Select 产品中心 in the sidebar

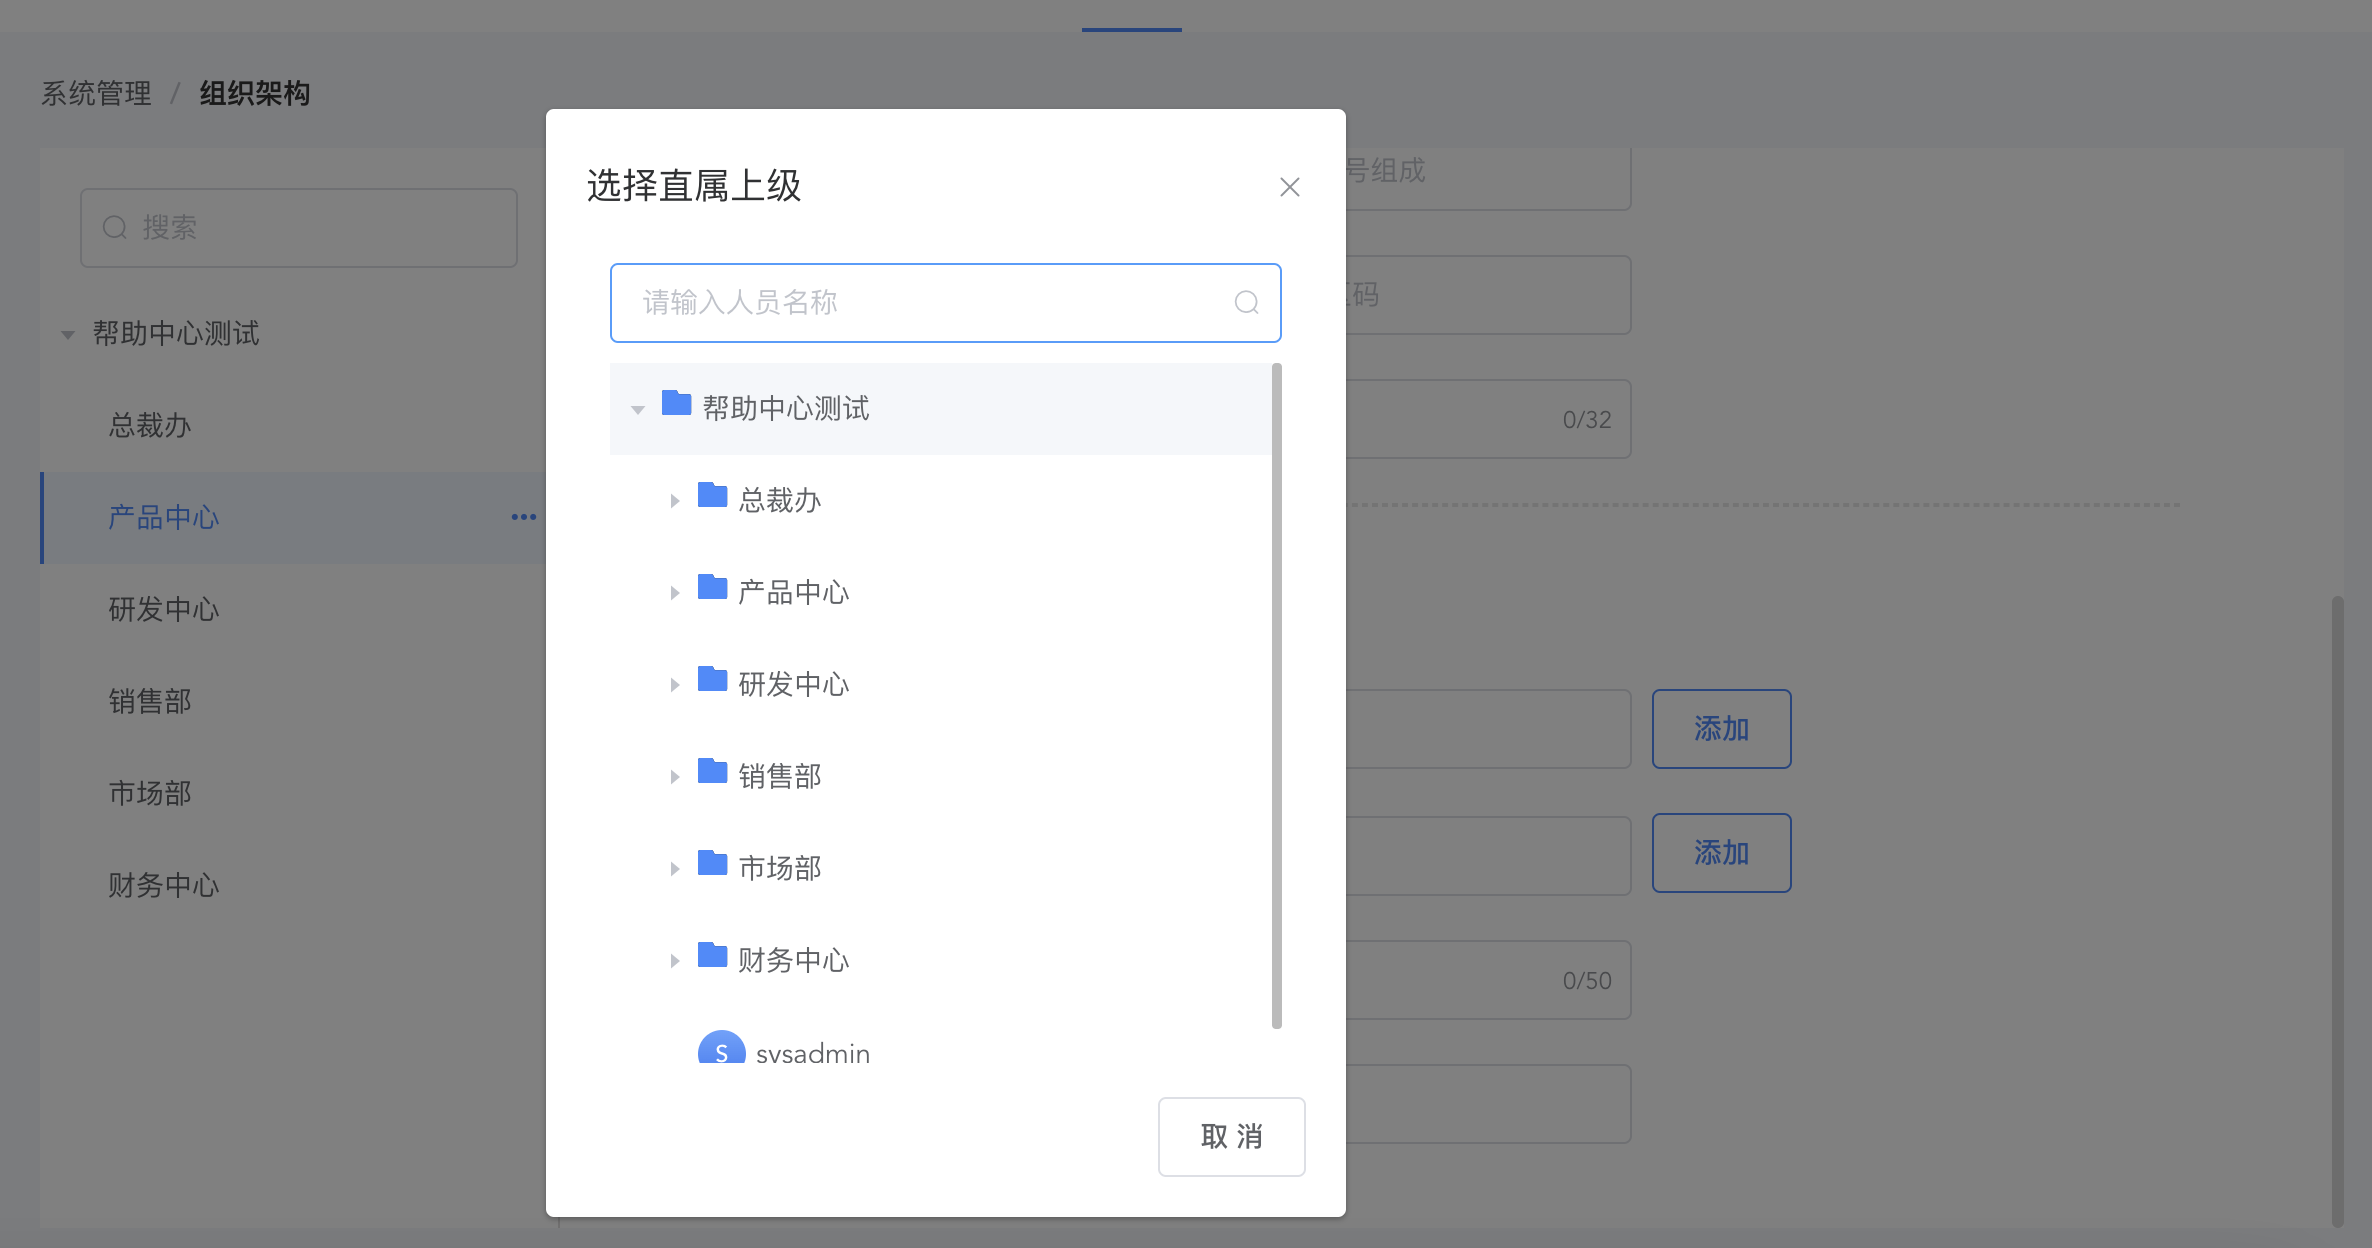tap(164, 517)
